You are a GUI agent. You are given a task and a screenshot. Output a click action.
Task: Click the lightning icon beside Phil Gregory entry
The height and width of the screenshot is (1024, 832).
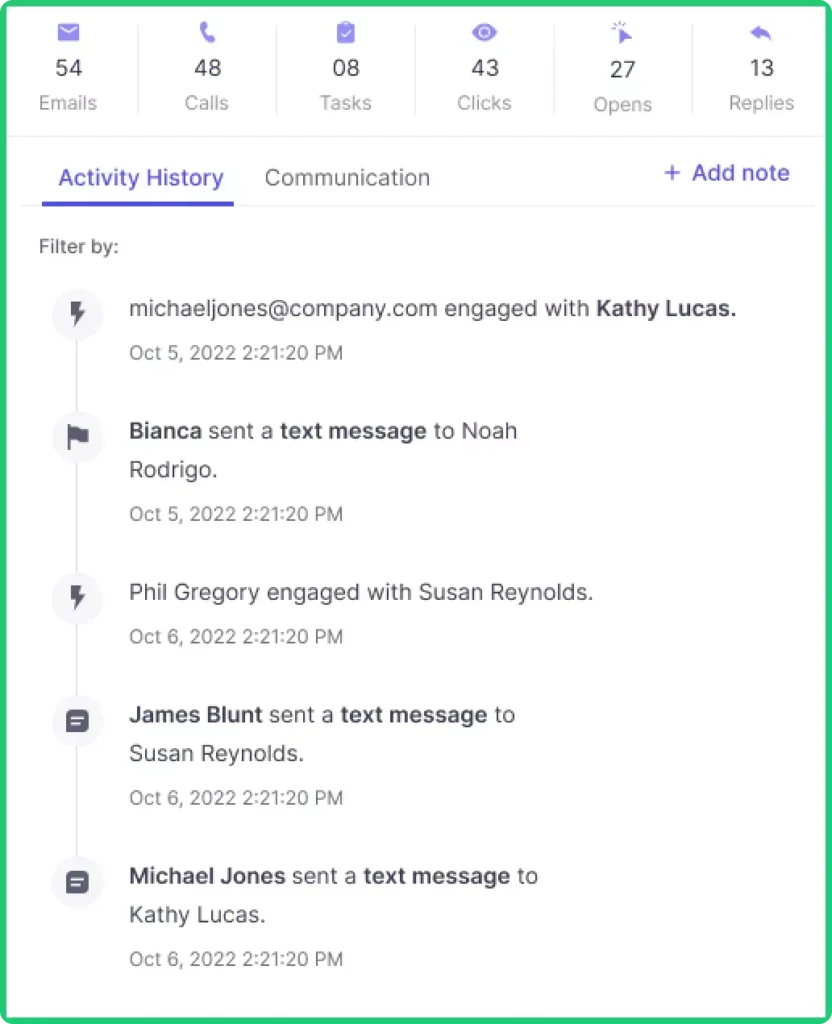click(x=77, y=599)
